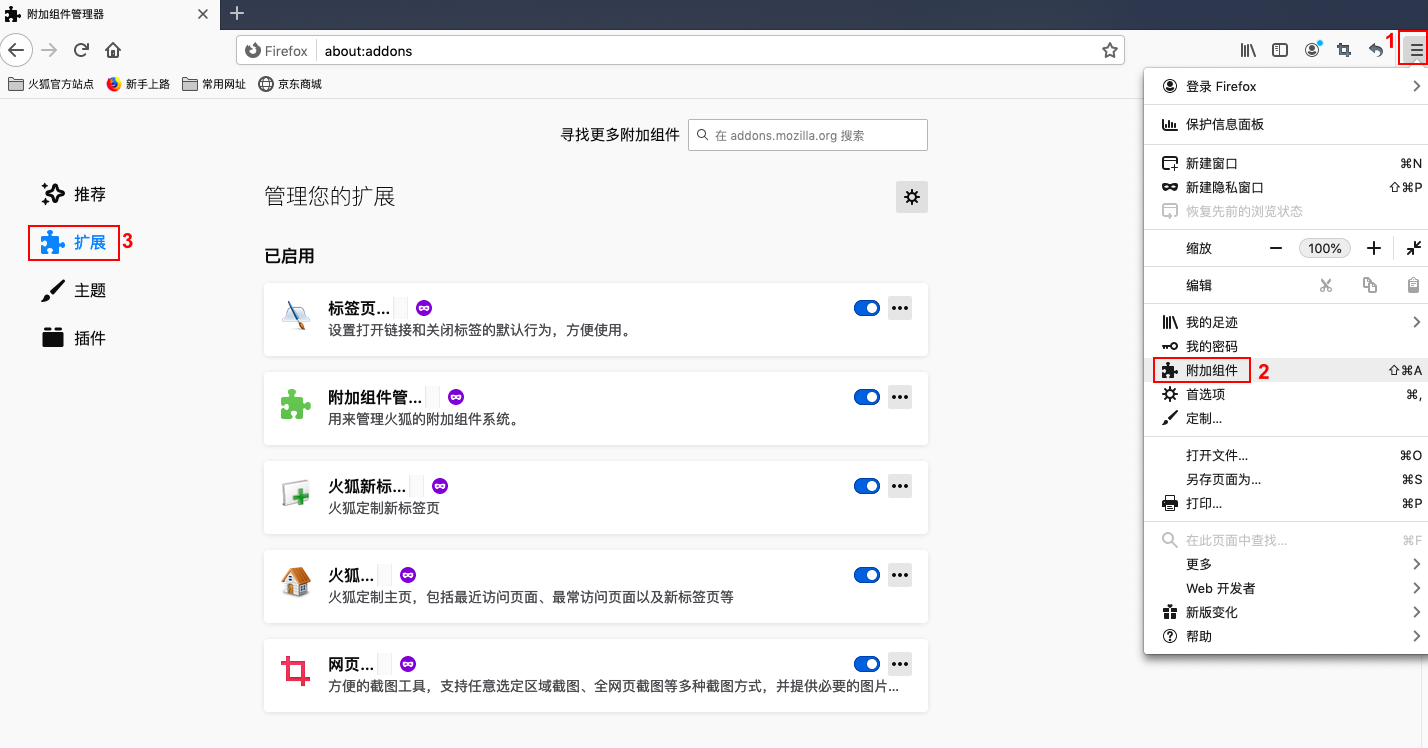The width and height of the screenshot is (1428, 748).
Task: Show sidebars toolbar icon
Action: click(1280, 50)
